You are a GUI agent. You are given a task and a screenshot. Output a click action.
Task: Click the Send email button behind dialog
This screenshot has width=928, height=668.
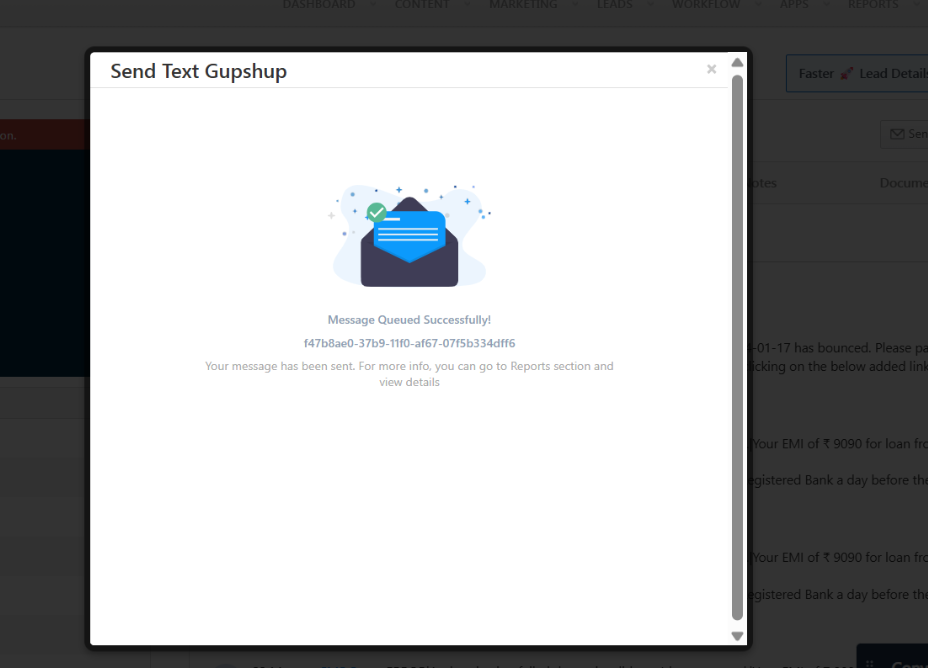(904, 134)
